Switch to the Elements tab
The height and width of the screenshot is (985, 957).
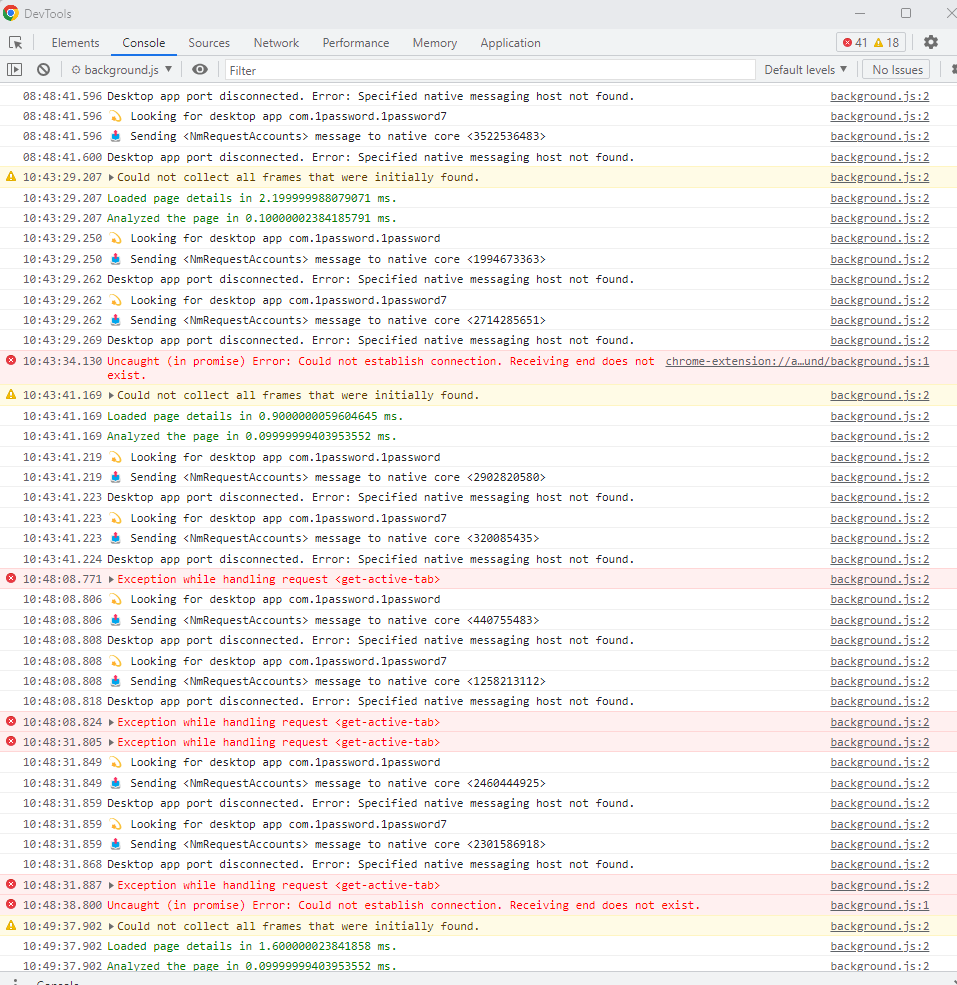75,43
